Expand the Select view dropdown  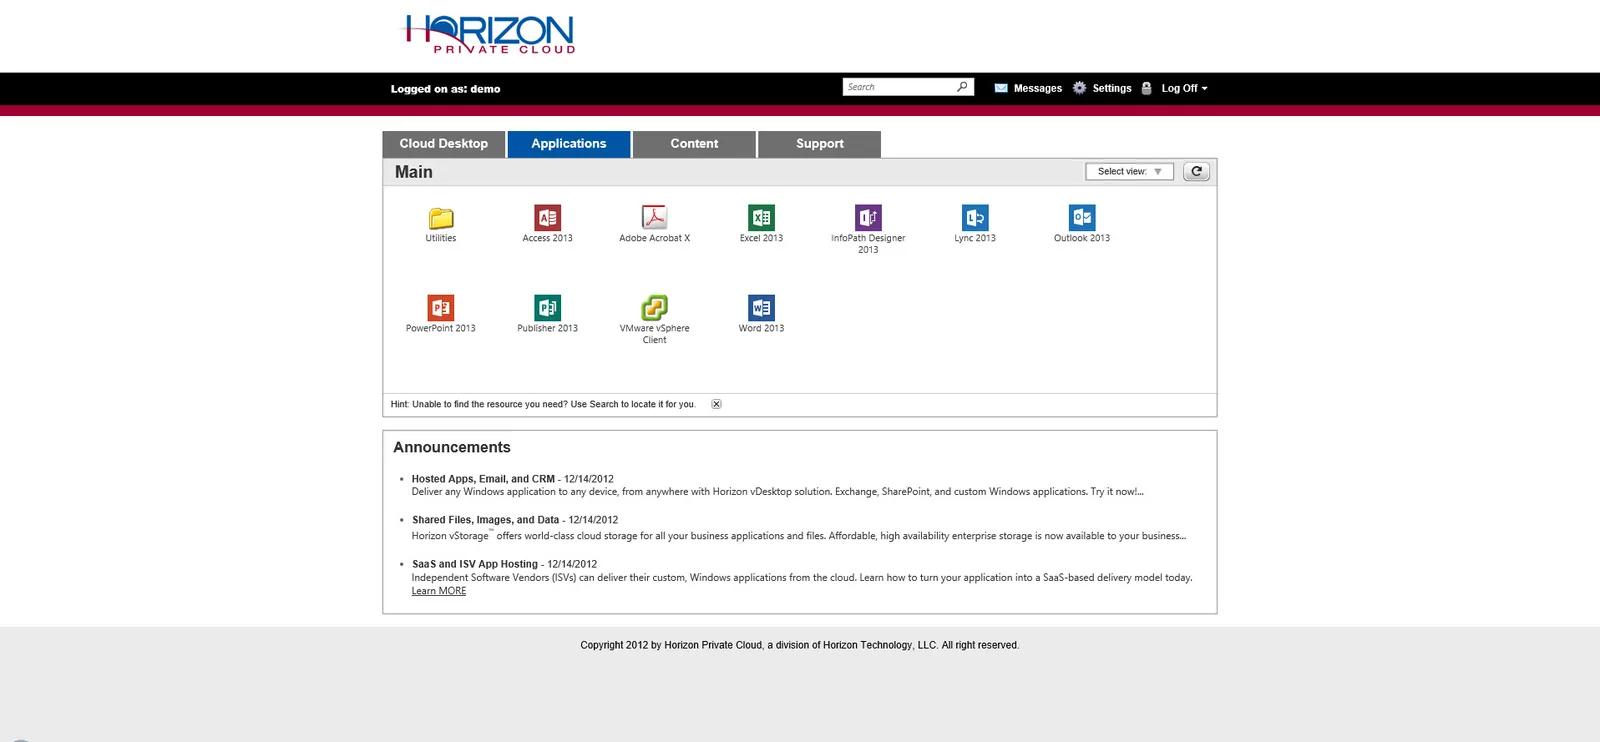tap(1130, 172)
